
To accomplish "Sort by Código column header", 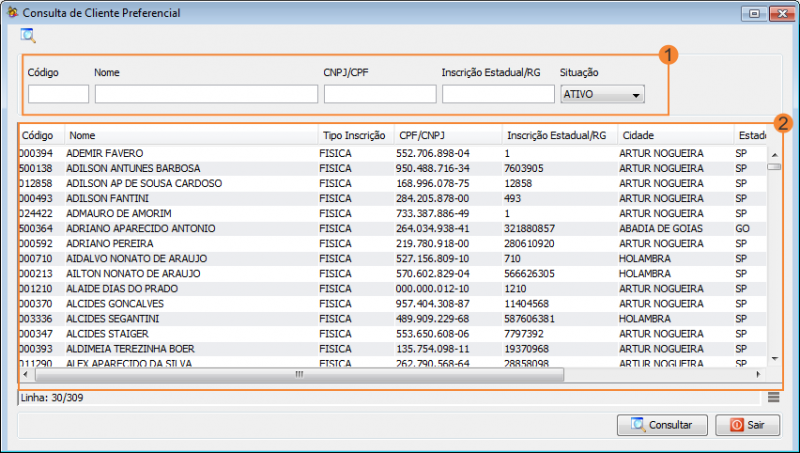I will [41, 135].
